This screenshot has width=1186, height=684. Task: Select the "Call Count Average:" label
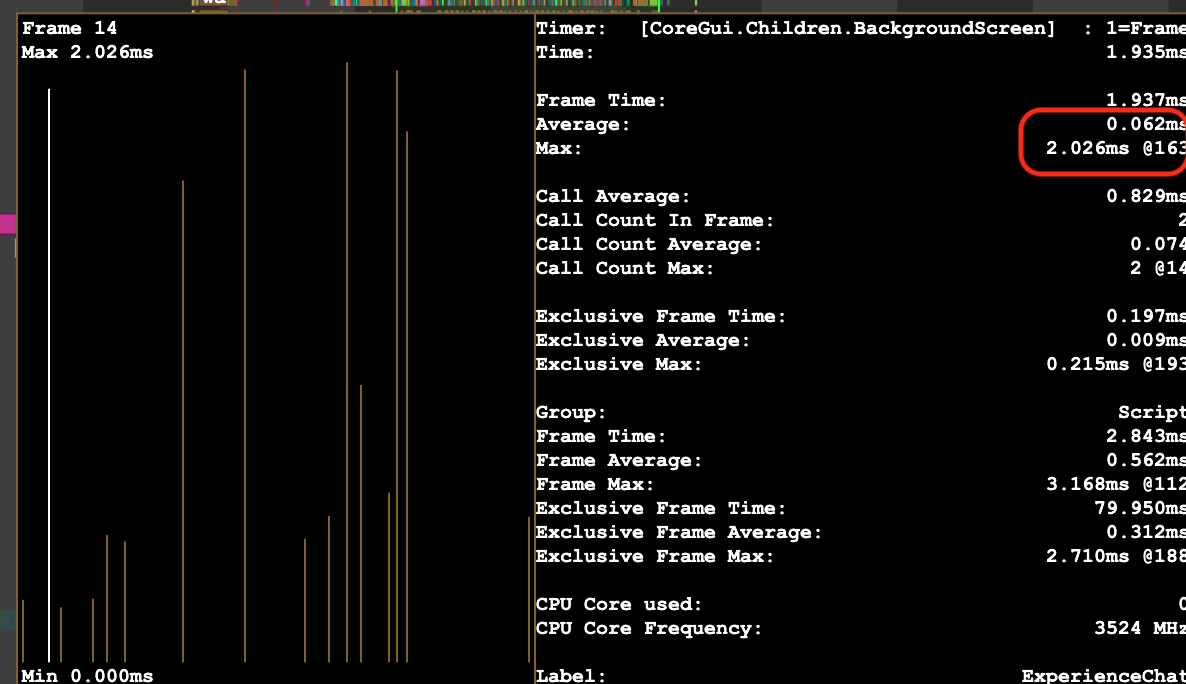coord(649,244)
